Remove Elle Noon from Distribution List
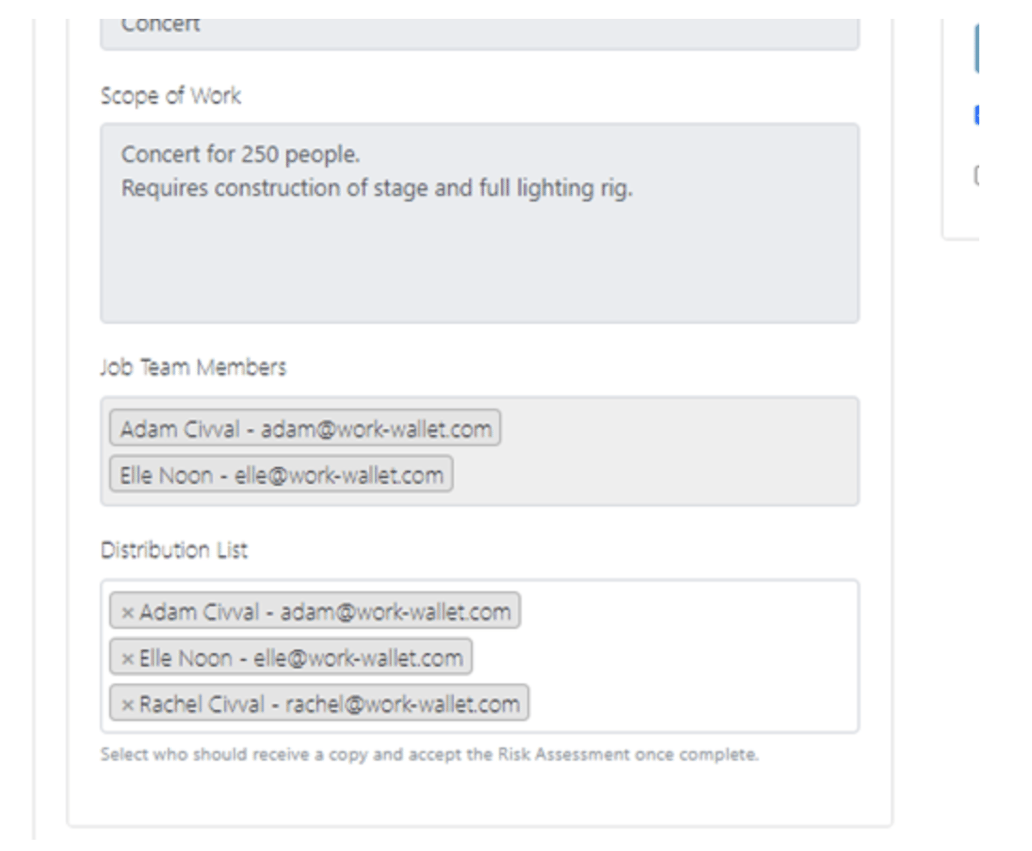The height and width of the screenshot is (851, 1032). (x=128, y=659)
